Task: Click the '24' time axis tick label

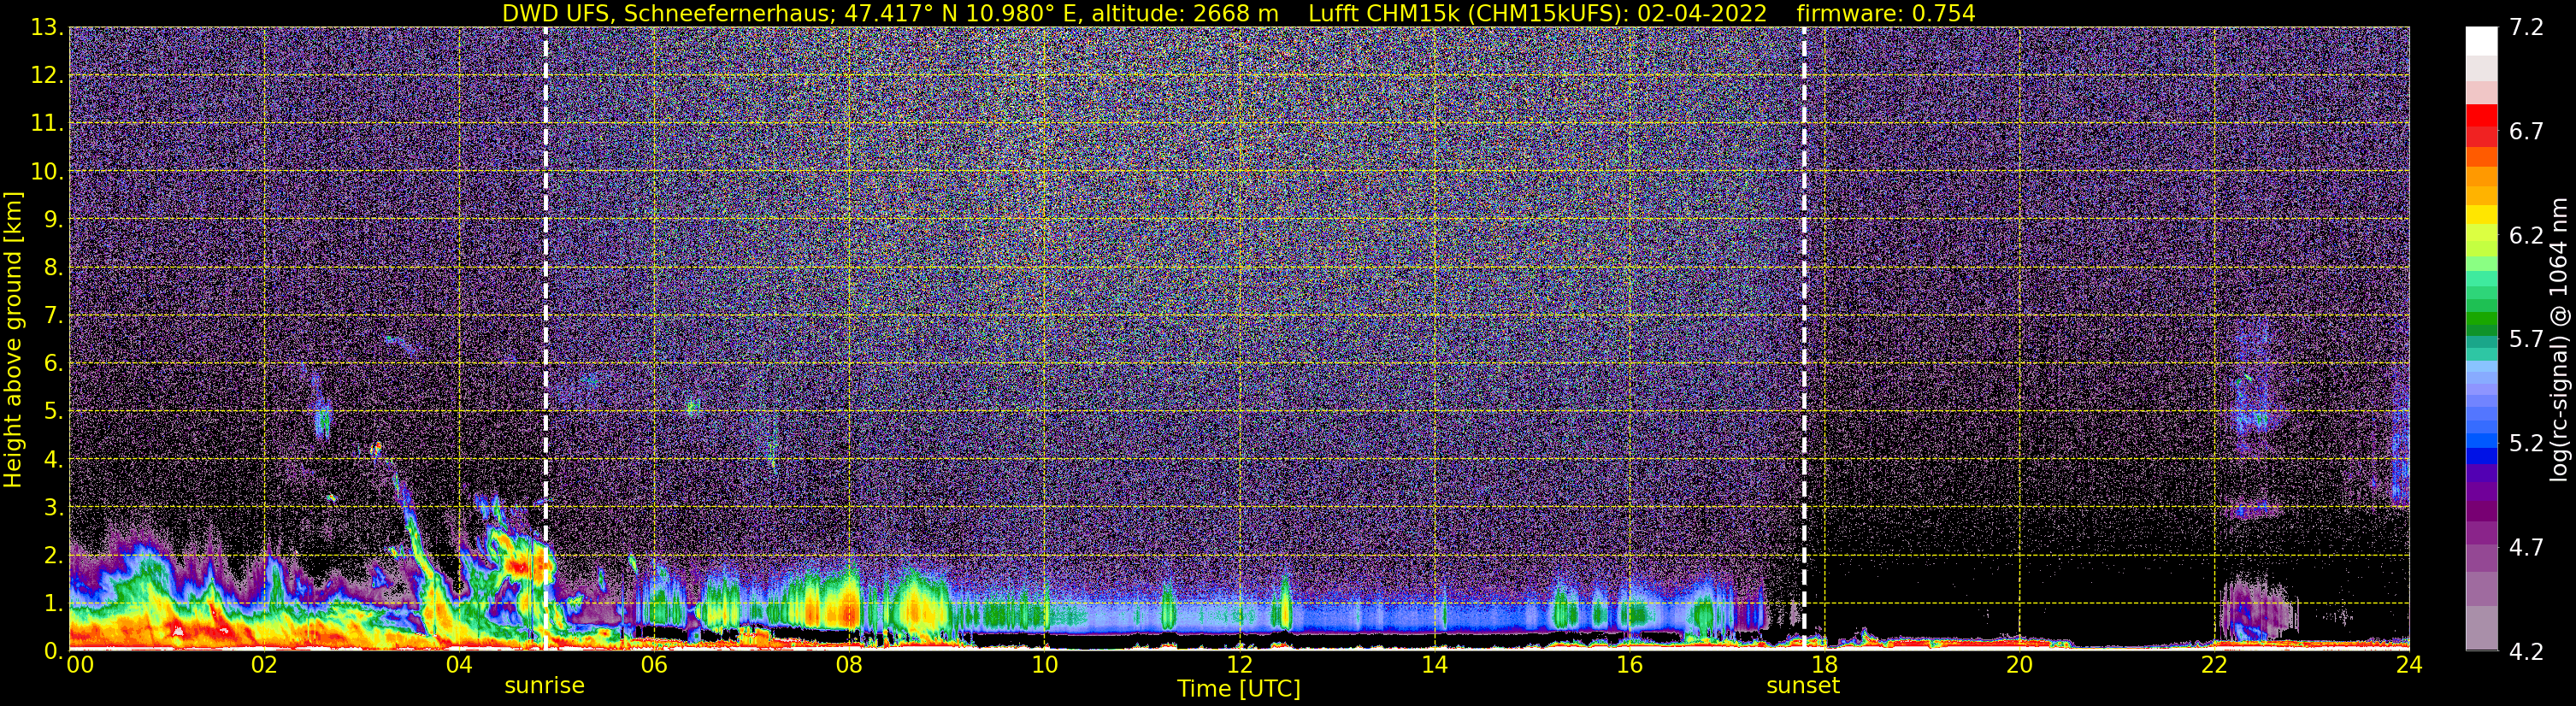Action: pos(2409,665)
